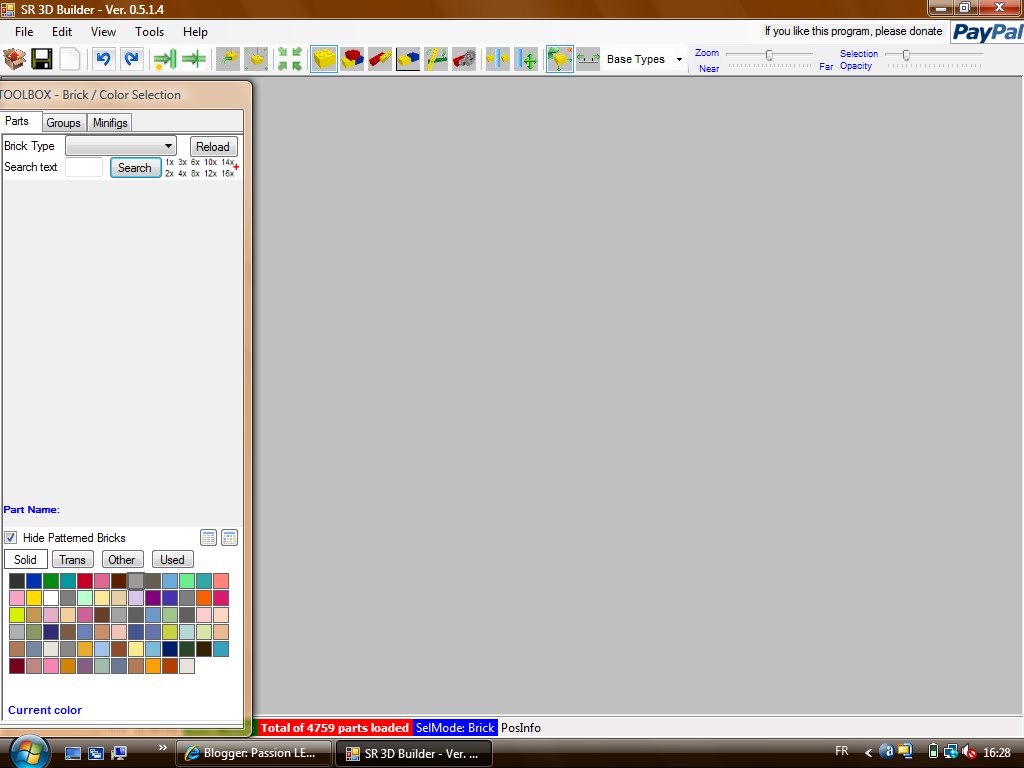Screen dimensions: 1024x768
Task: Click the Reload button
Action: pos(213,146)
